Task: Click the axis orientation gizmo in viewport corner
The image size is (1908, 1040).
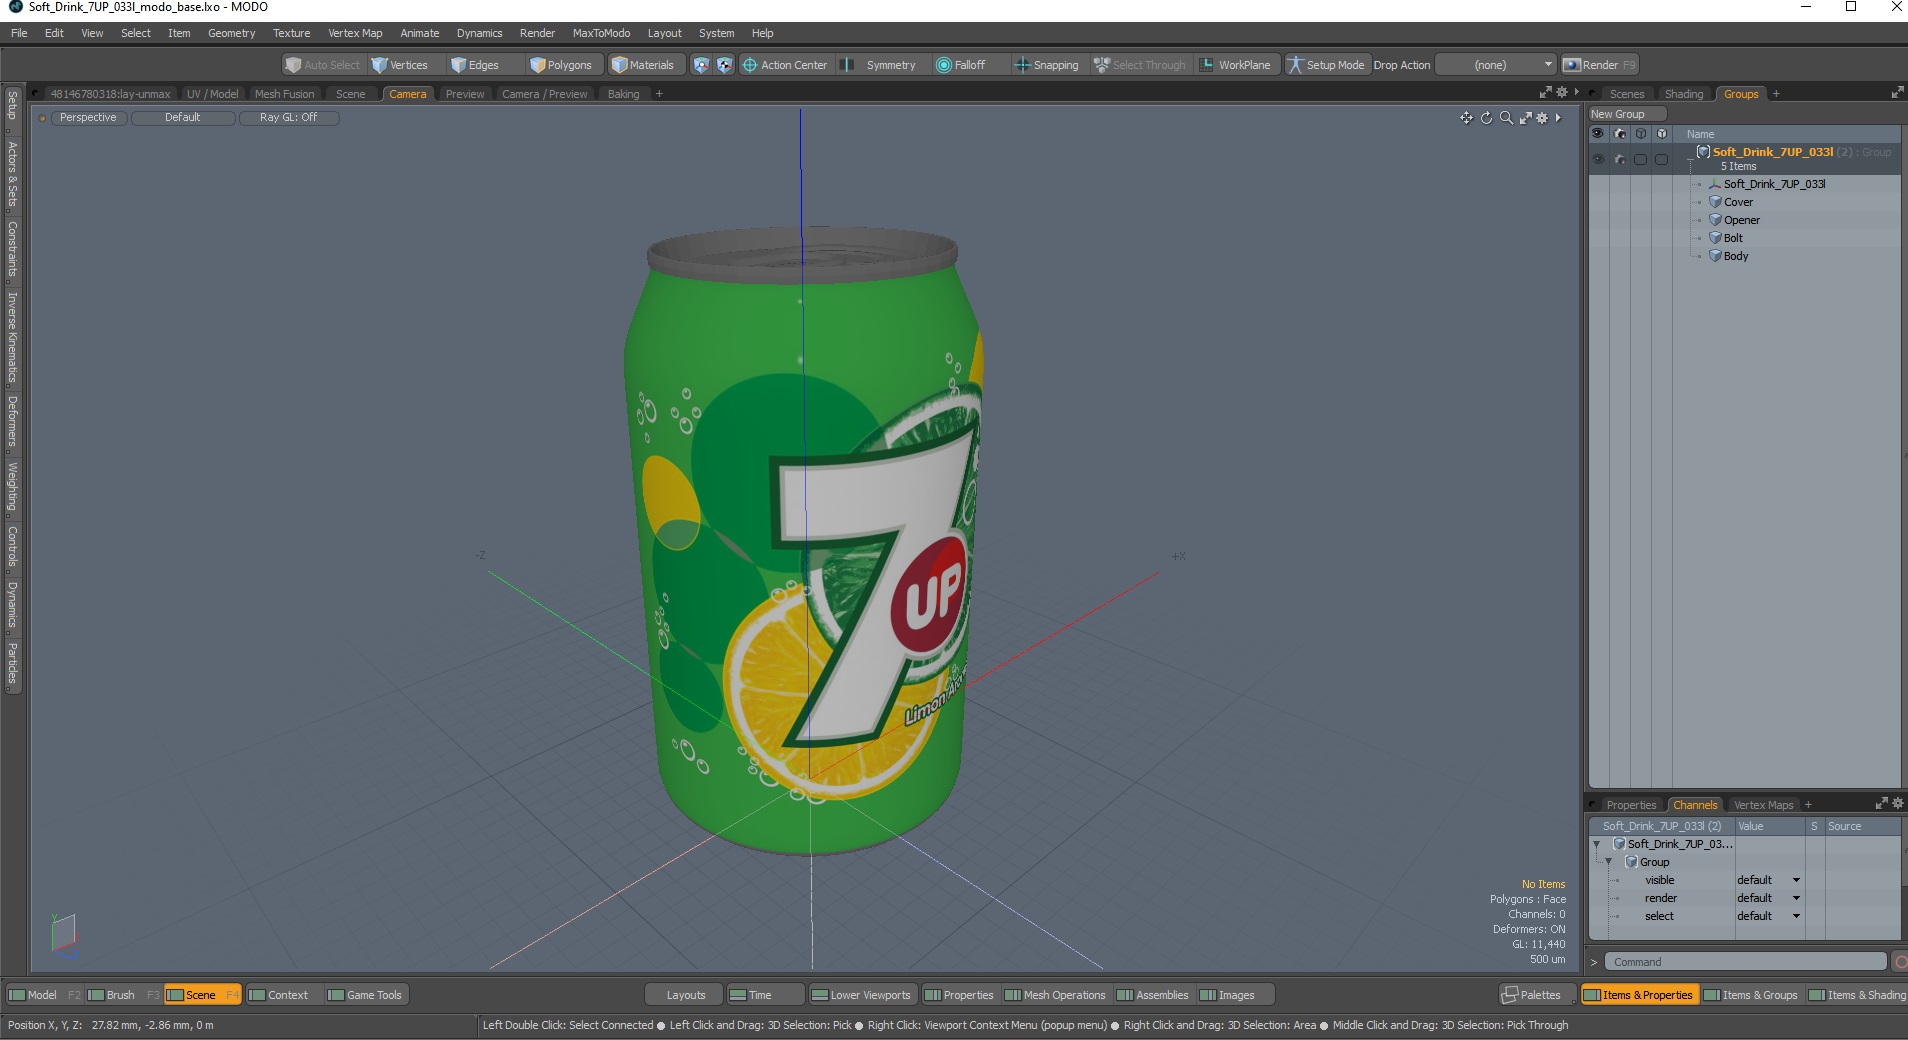Action: click(x=64, y=935)
